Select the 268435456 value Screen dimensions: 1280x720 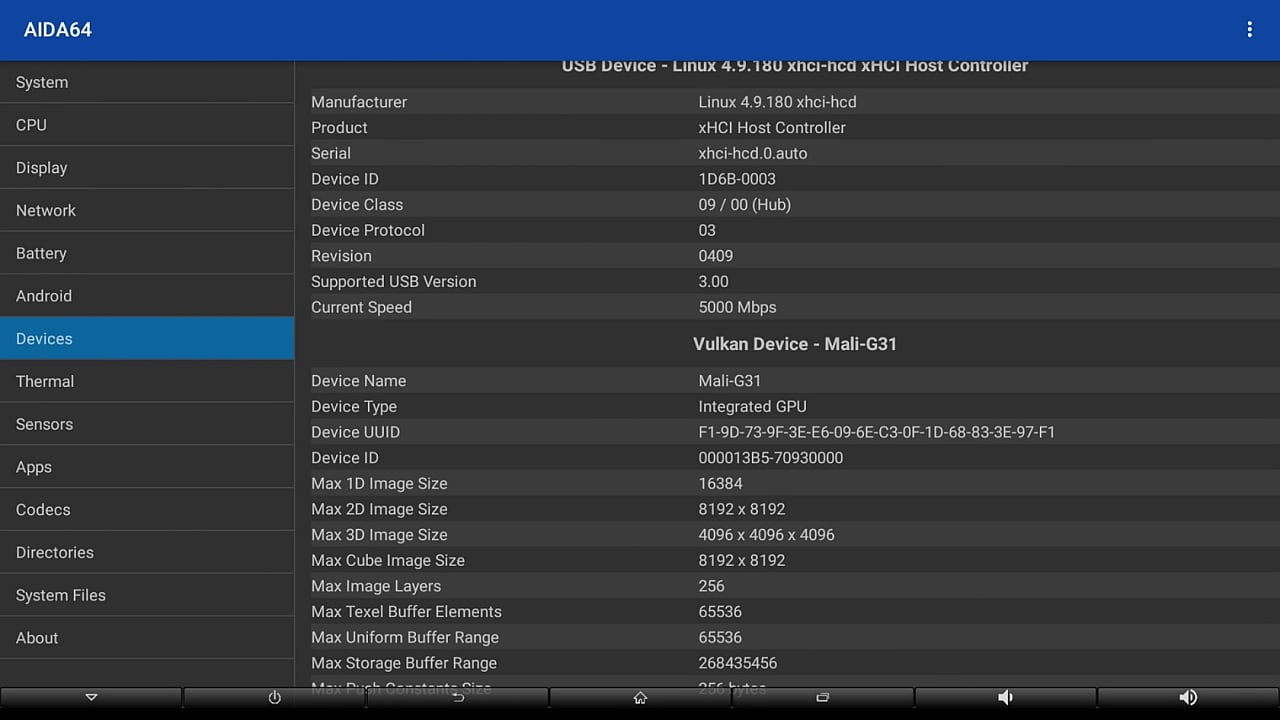pos(738,663)
